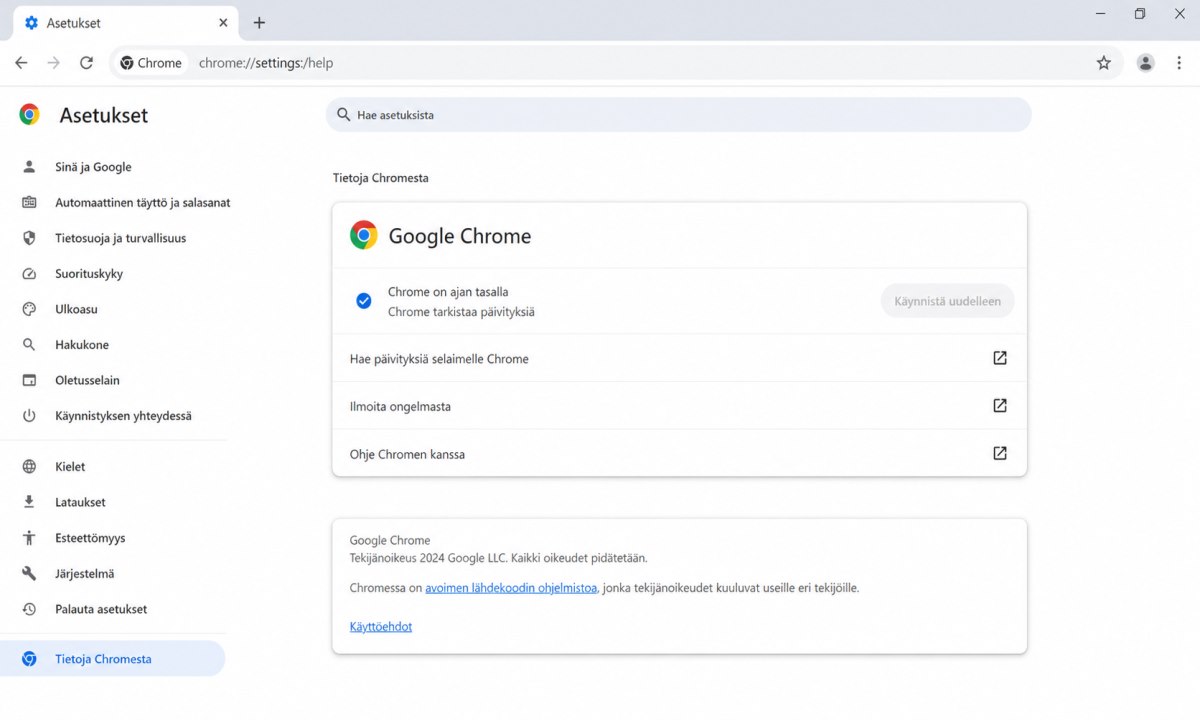Viewport: 1200px width, 720px height.
Task: Click the accessibility icon beside Esteettömyys
Action: pos(29,538)
